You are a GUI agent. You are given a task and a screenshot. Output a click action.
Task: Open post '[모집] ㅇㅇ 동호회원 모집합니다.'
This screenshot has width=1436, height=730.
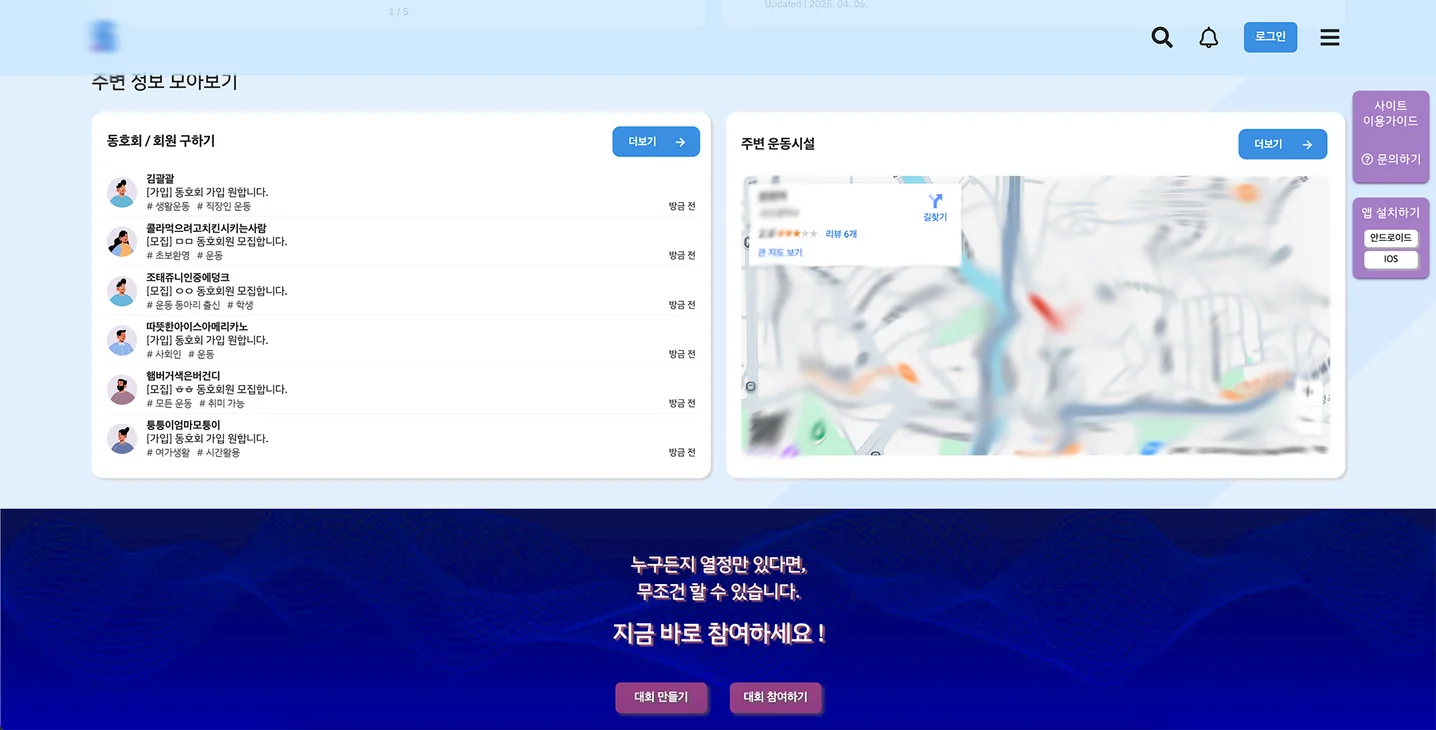pos(216,291)
